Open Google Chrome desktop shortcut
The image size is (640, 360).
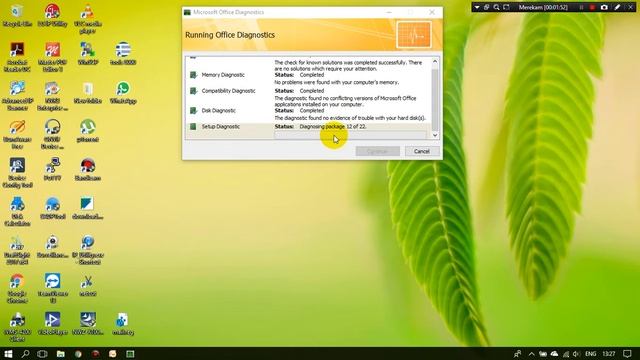pos(17,289)
